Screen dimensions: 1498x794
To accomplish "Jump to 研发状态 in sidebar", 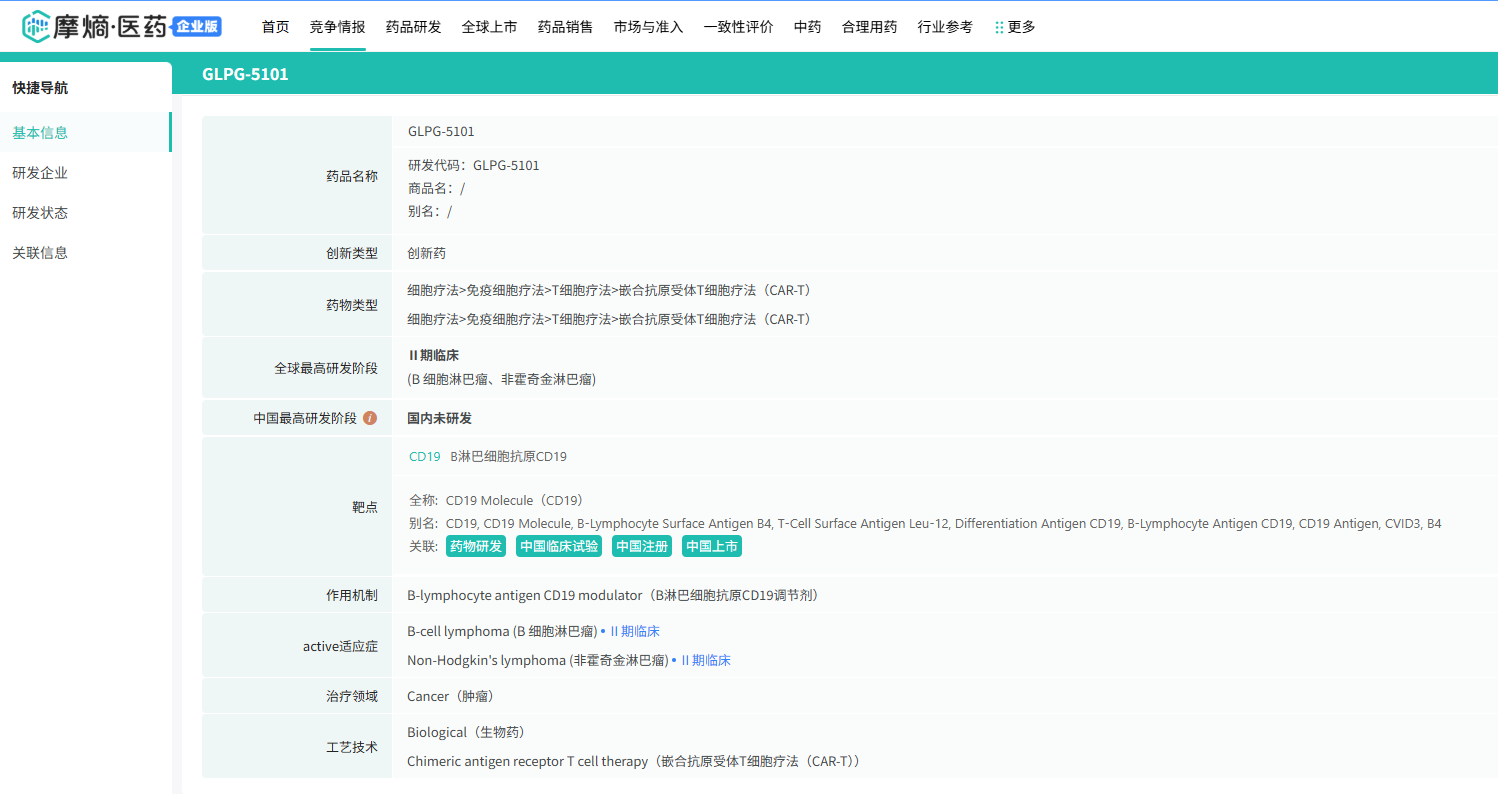I will point(40,213).
